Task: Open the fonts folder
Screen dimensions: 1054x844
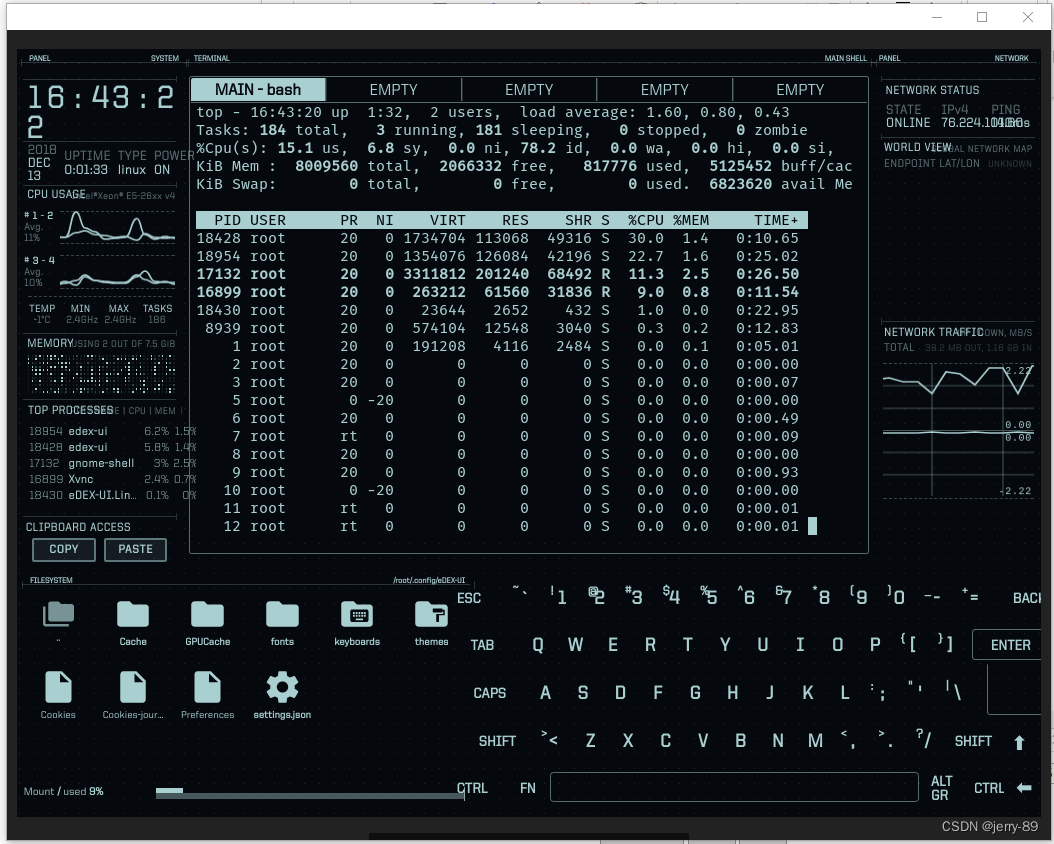Action: coord(281,613)
